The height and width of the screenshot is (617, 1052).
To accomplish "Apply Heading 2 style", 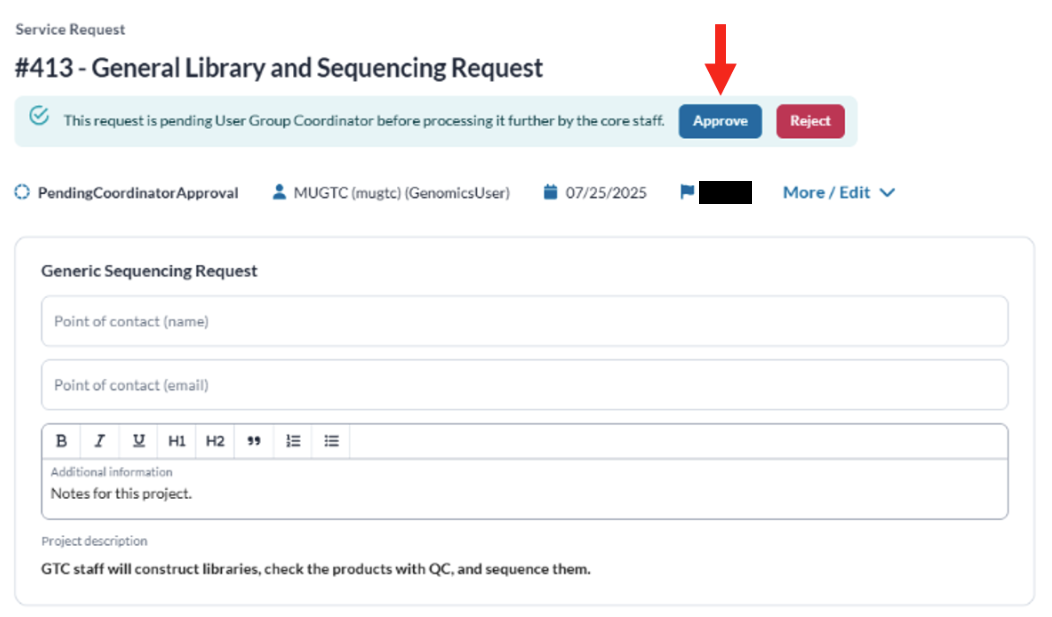I will [x=215, y=441].
